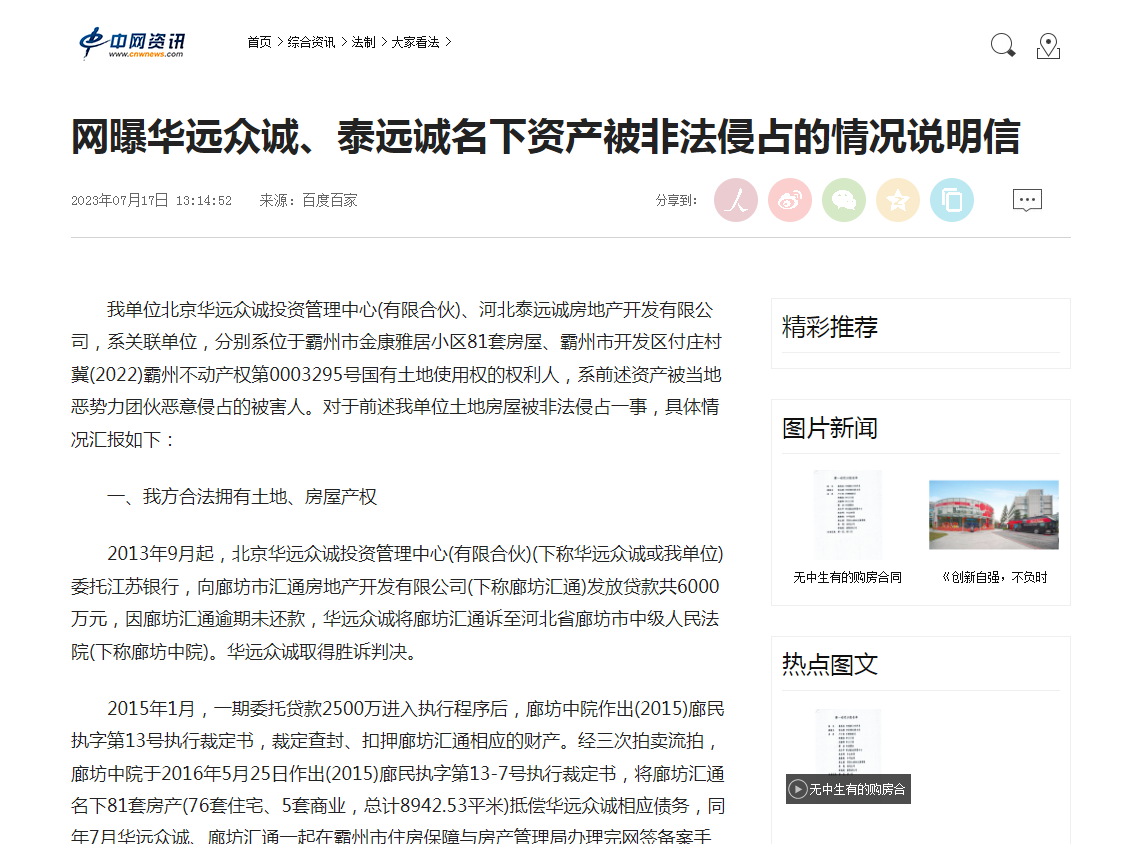Click the map location pin icon
This screenshot has width=1147, height=844.
[1048, 45]
